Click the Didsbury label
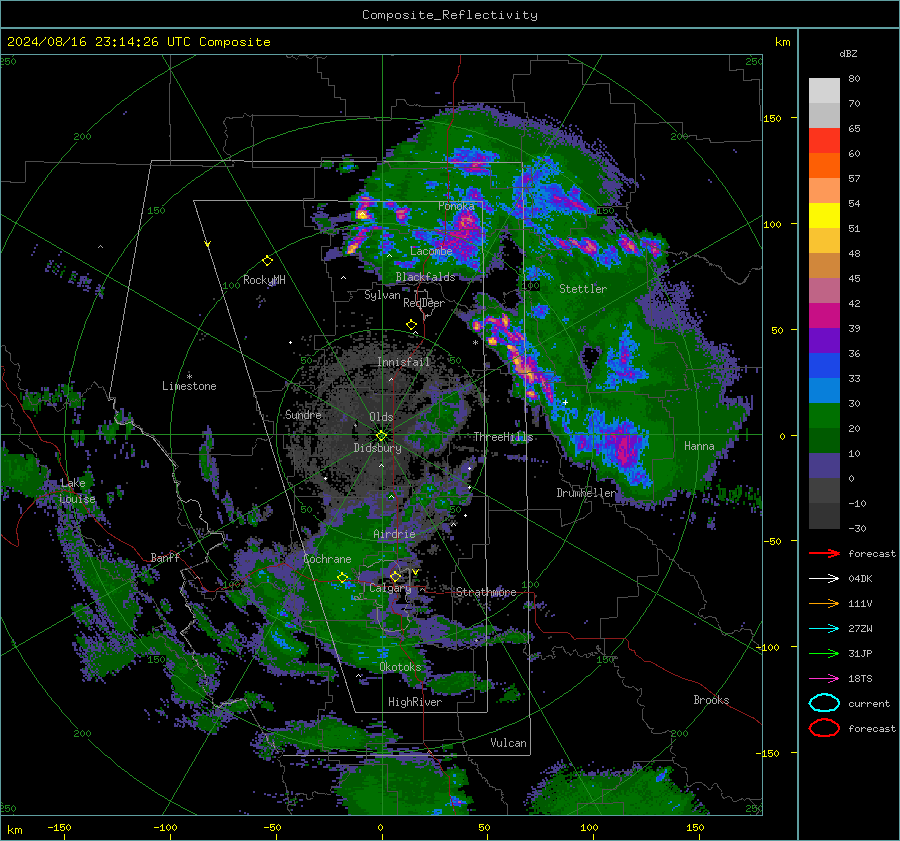This screenshot has height=841, width=900. [377, 448]
